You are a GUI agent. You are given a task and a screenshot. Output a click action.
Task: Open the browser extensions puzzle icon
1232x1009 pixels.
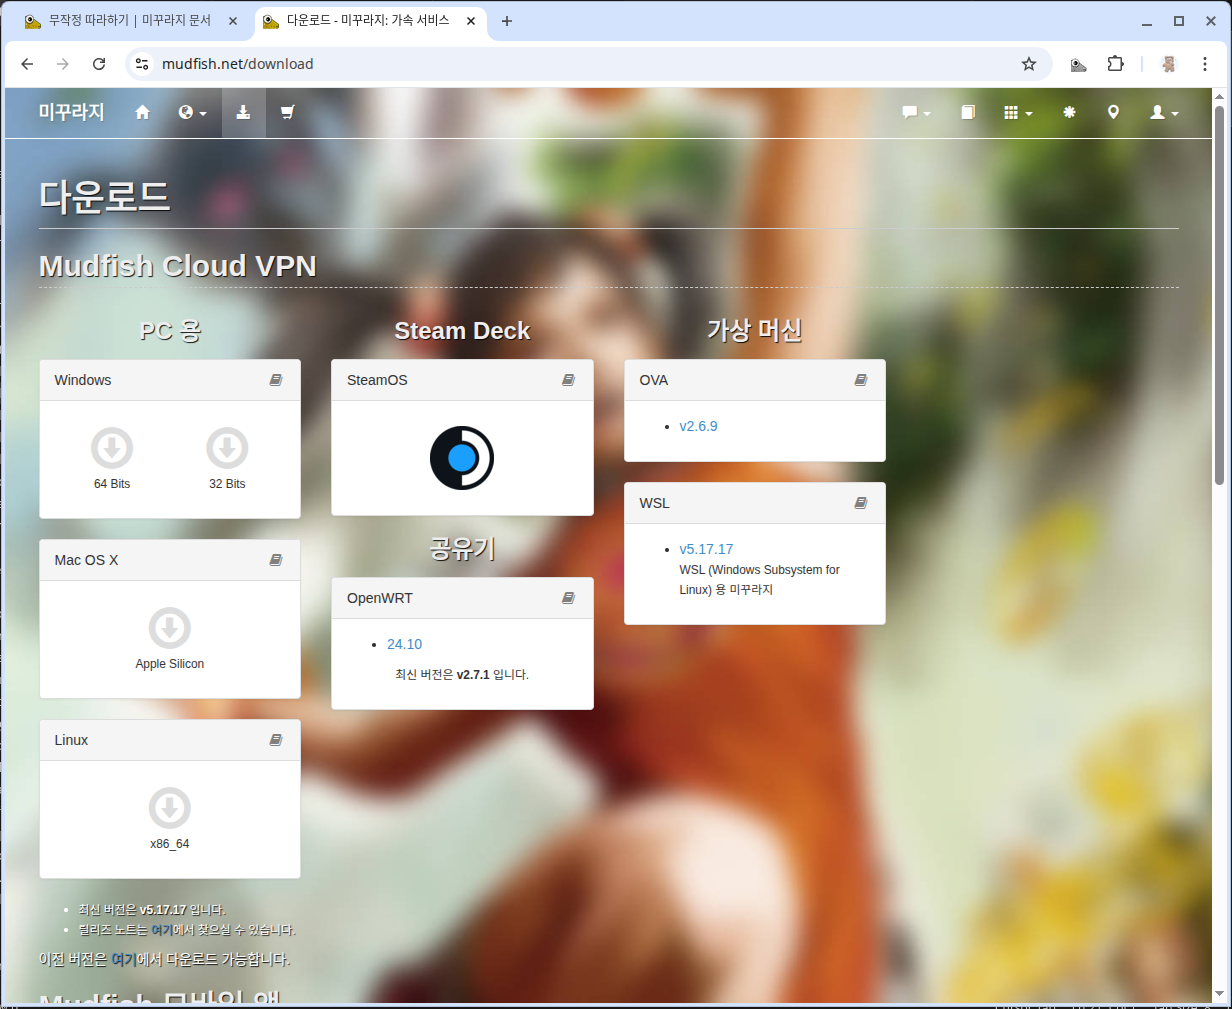click(1116, 64)
